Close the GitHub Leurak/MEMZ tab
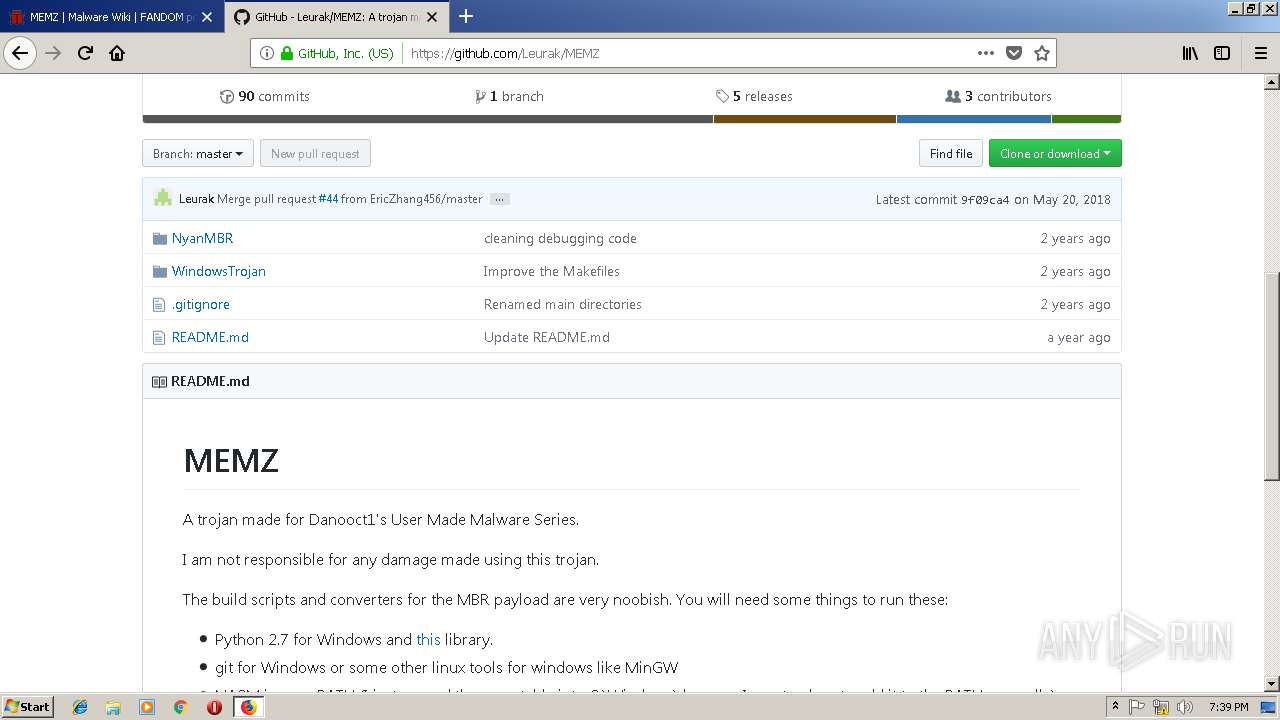The width and height of the screenshot is (1280, 720). pyautogui.click(x=432, y=17)
